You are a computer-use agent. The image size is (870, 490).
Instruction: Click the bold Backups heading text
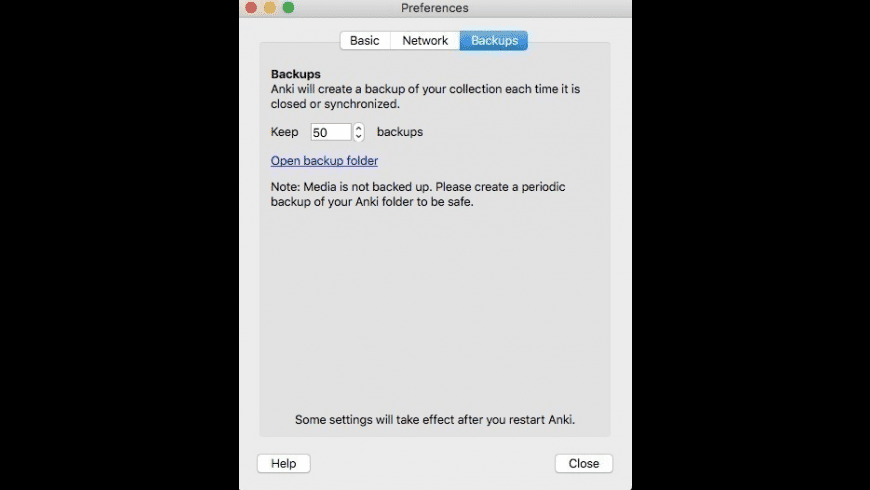(x=296, y=74)
